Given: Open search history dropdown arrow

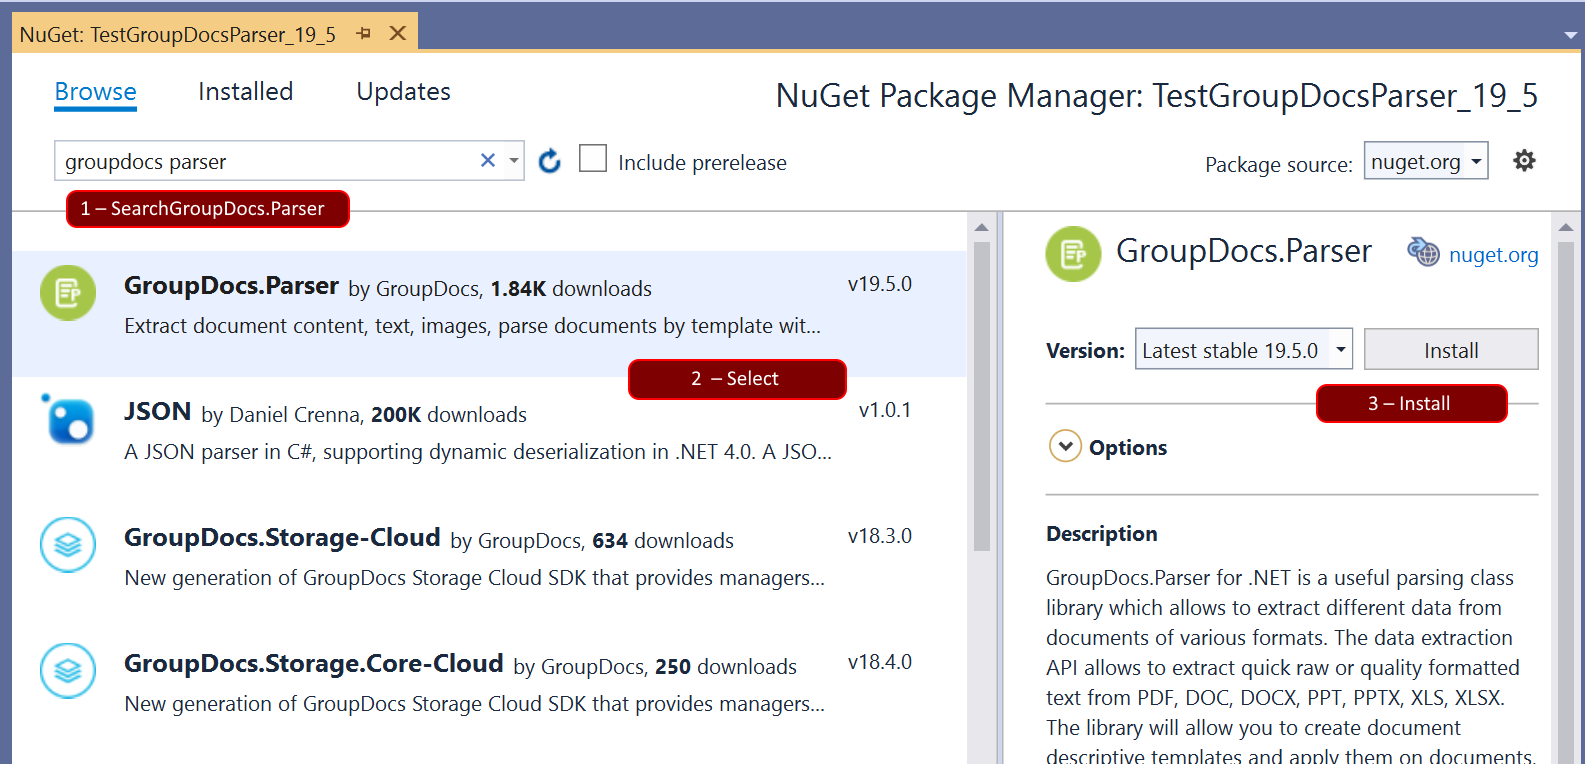Looking at the screenshot, I should (x=514, y=161).
